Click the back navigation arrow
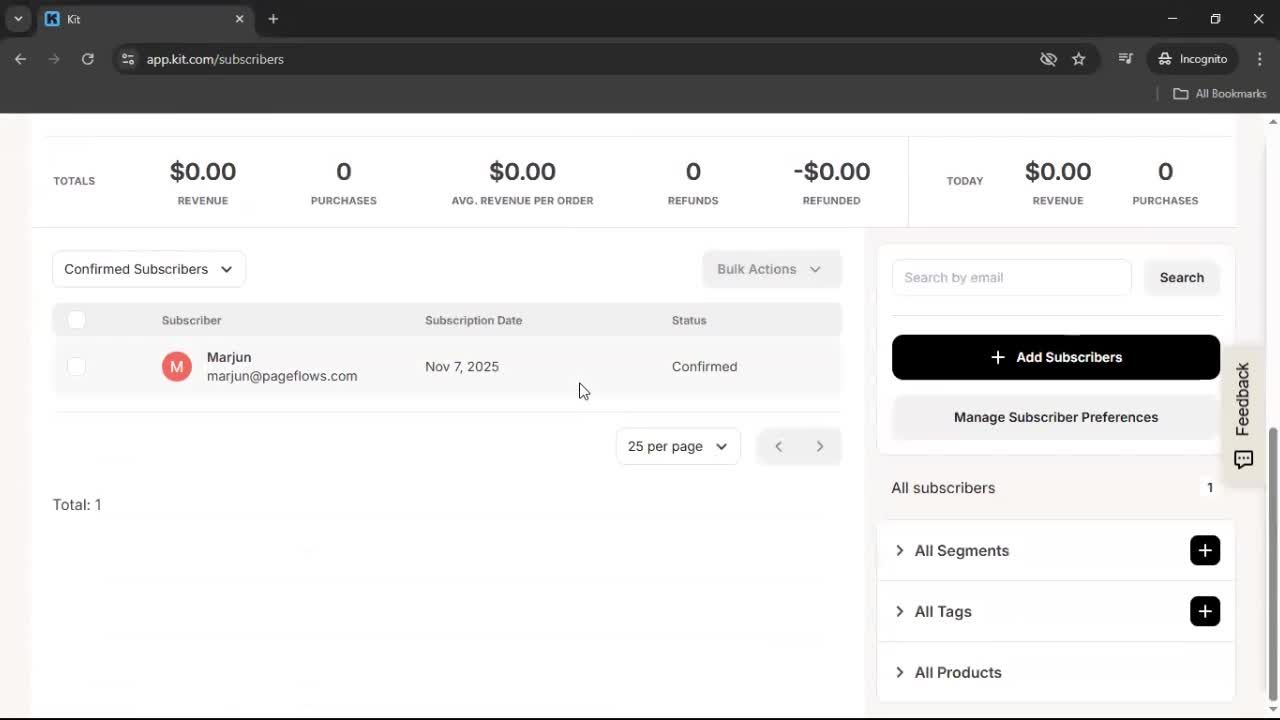 point(20,59)
